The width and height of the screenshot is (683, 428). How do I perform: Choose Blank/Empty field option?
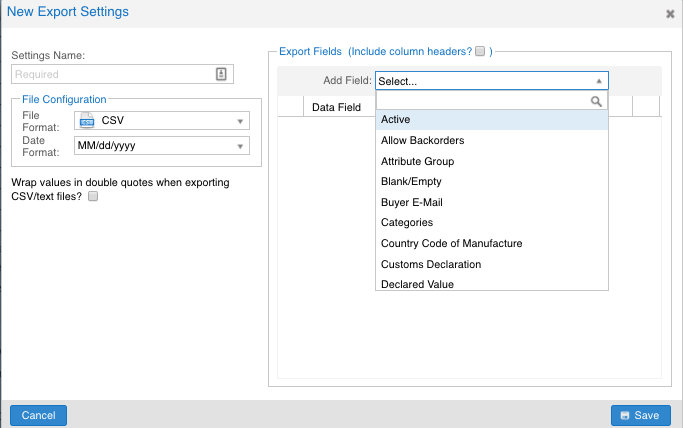491,182
